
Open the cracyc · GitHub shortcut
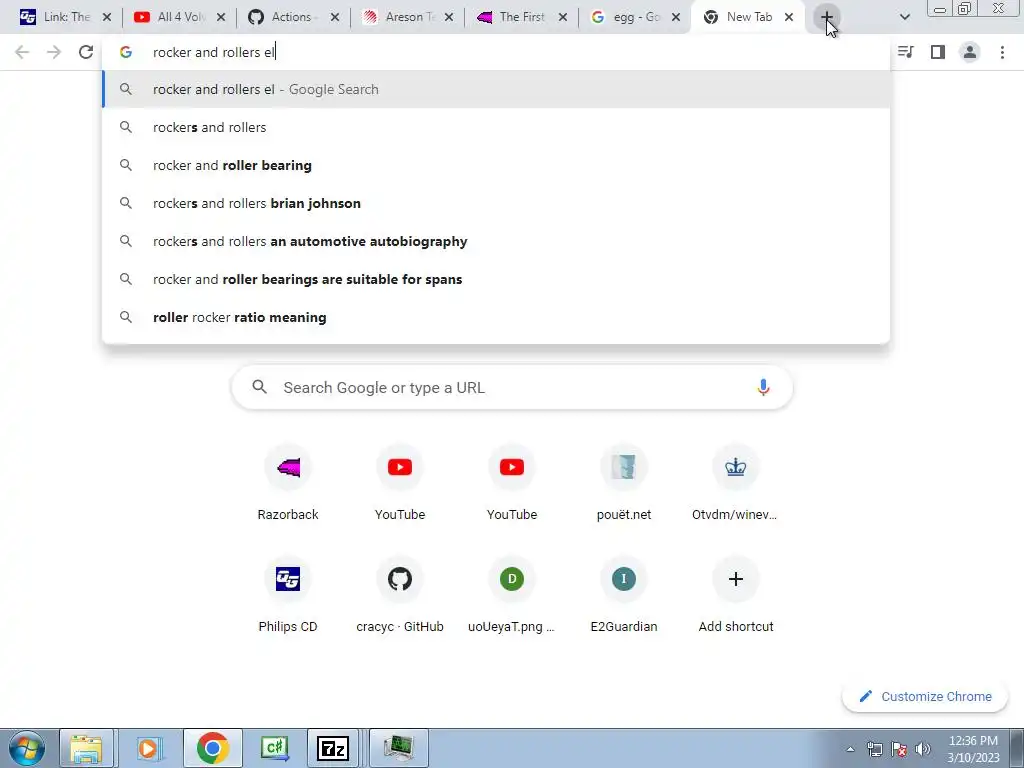click(400, 596)
